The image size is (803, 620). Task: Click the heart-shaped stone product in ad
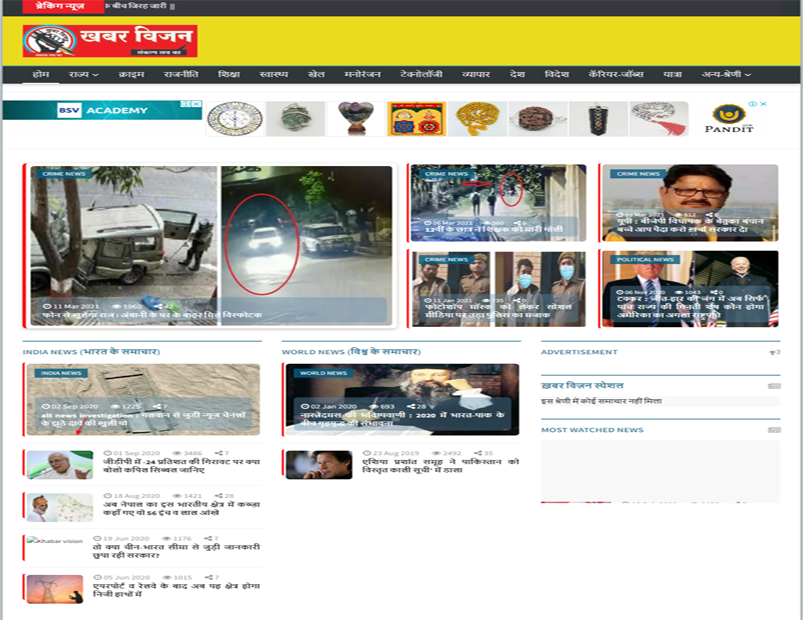pos(355,118)
